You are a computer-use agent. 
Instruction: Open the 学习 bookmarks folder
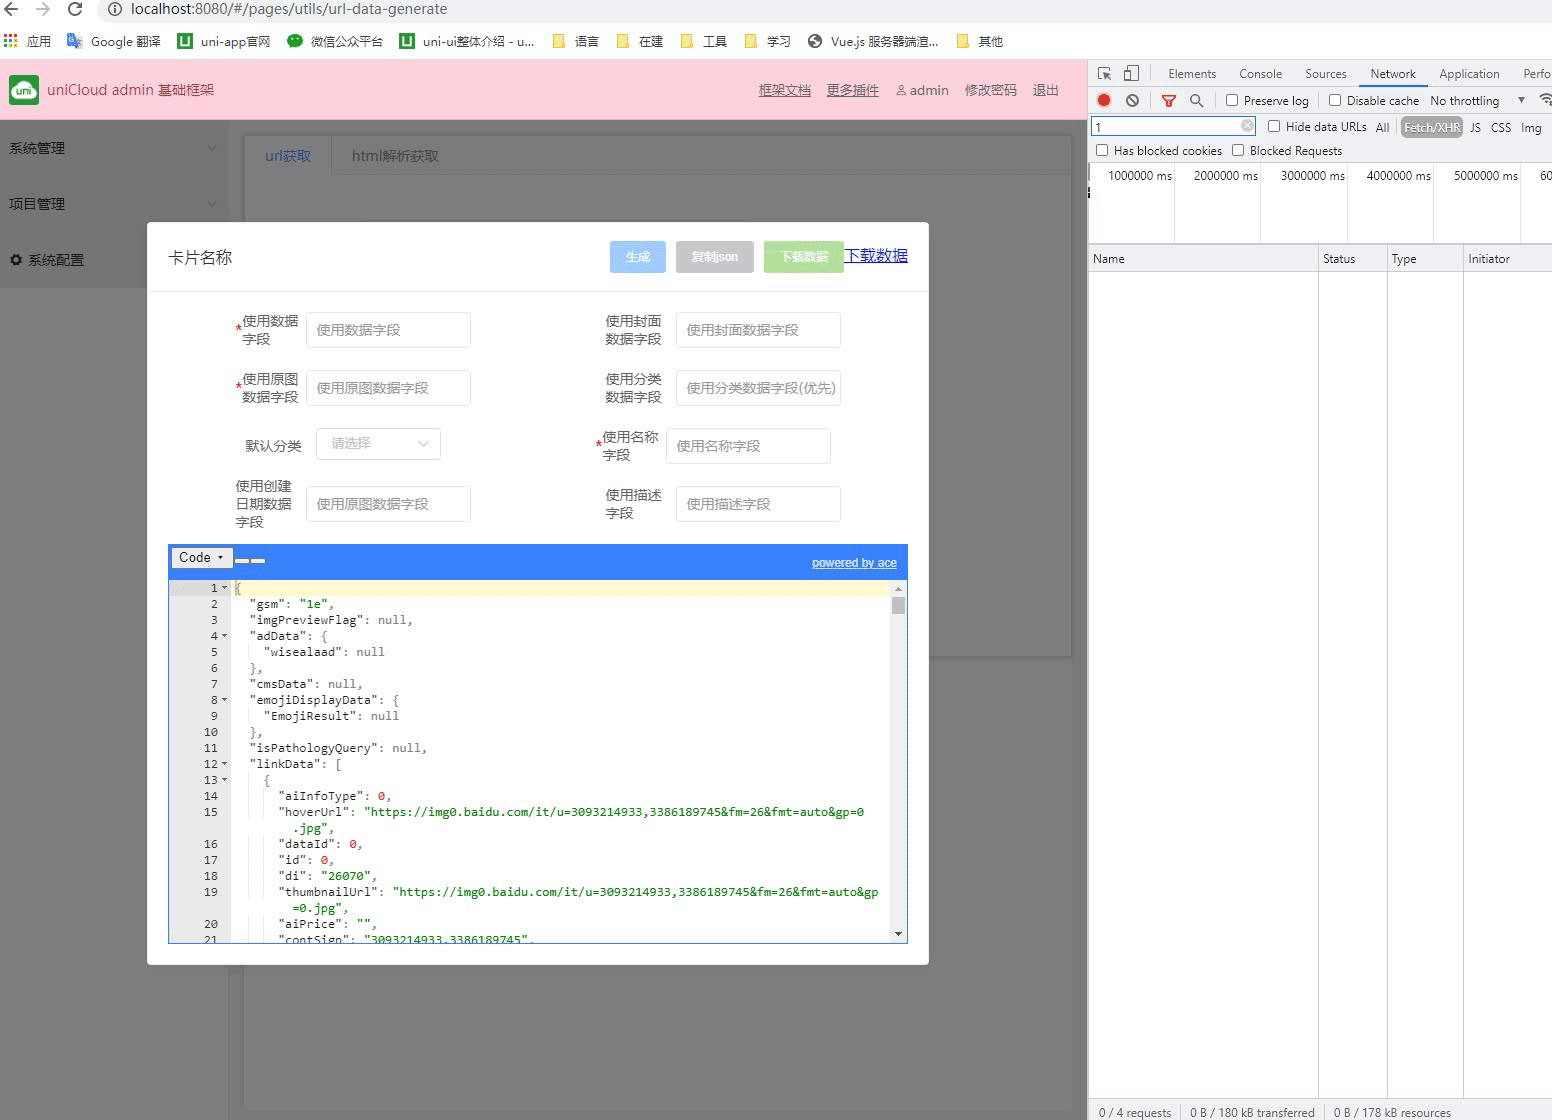(767, 41)
